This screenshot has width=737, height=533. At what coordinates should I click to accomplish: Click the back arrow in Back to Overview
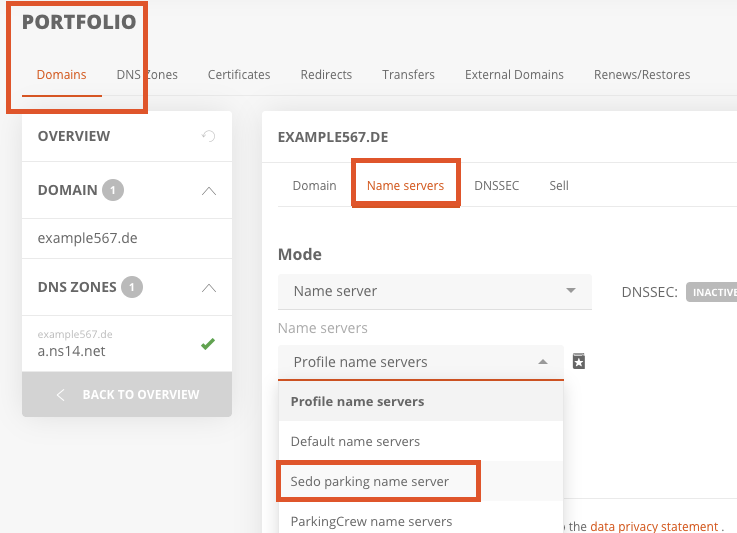pos(61,395)
